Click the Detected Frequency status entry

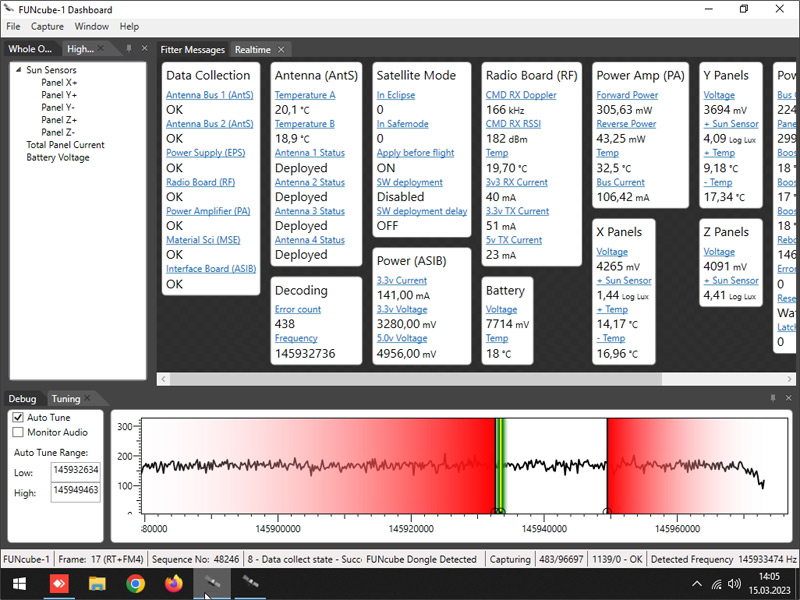coord(723,559)
